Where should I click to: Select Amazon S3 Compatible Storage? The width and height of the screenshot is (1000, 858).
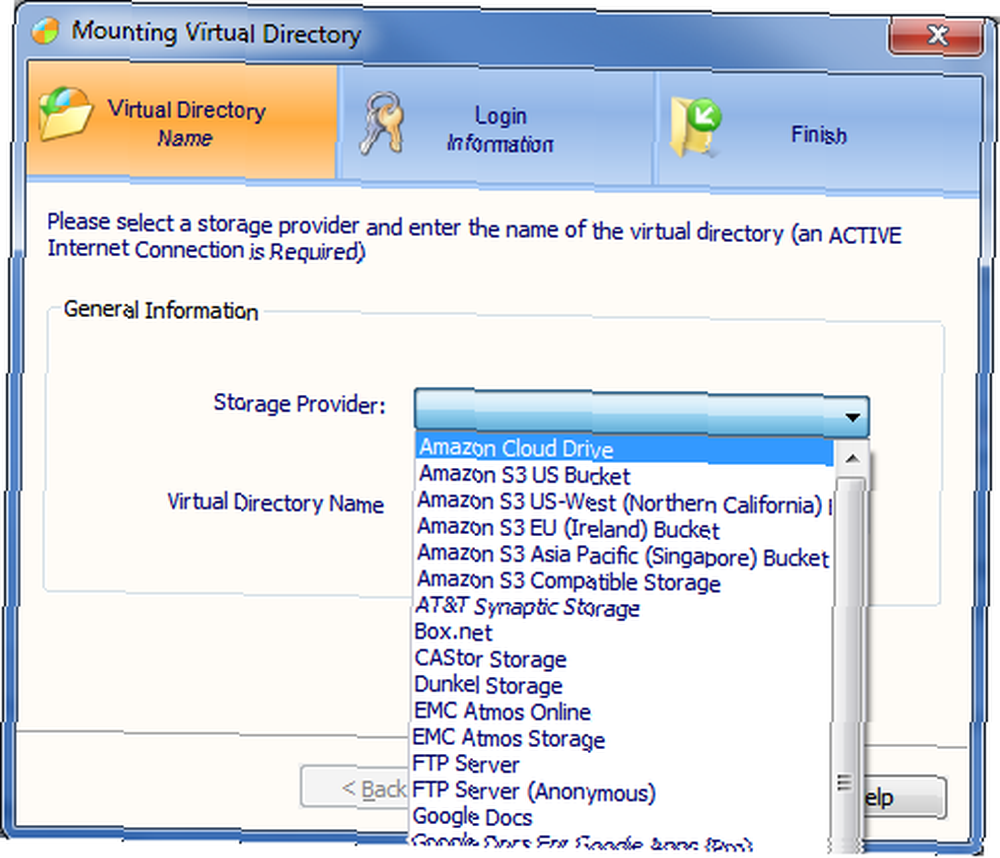pos(624,581)
